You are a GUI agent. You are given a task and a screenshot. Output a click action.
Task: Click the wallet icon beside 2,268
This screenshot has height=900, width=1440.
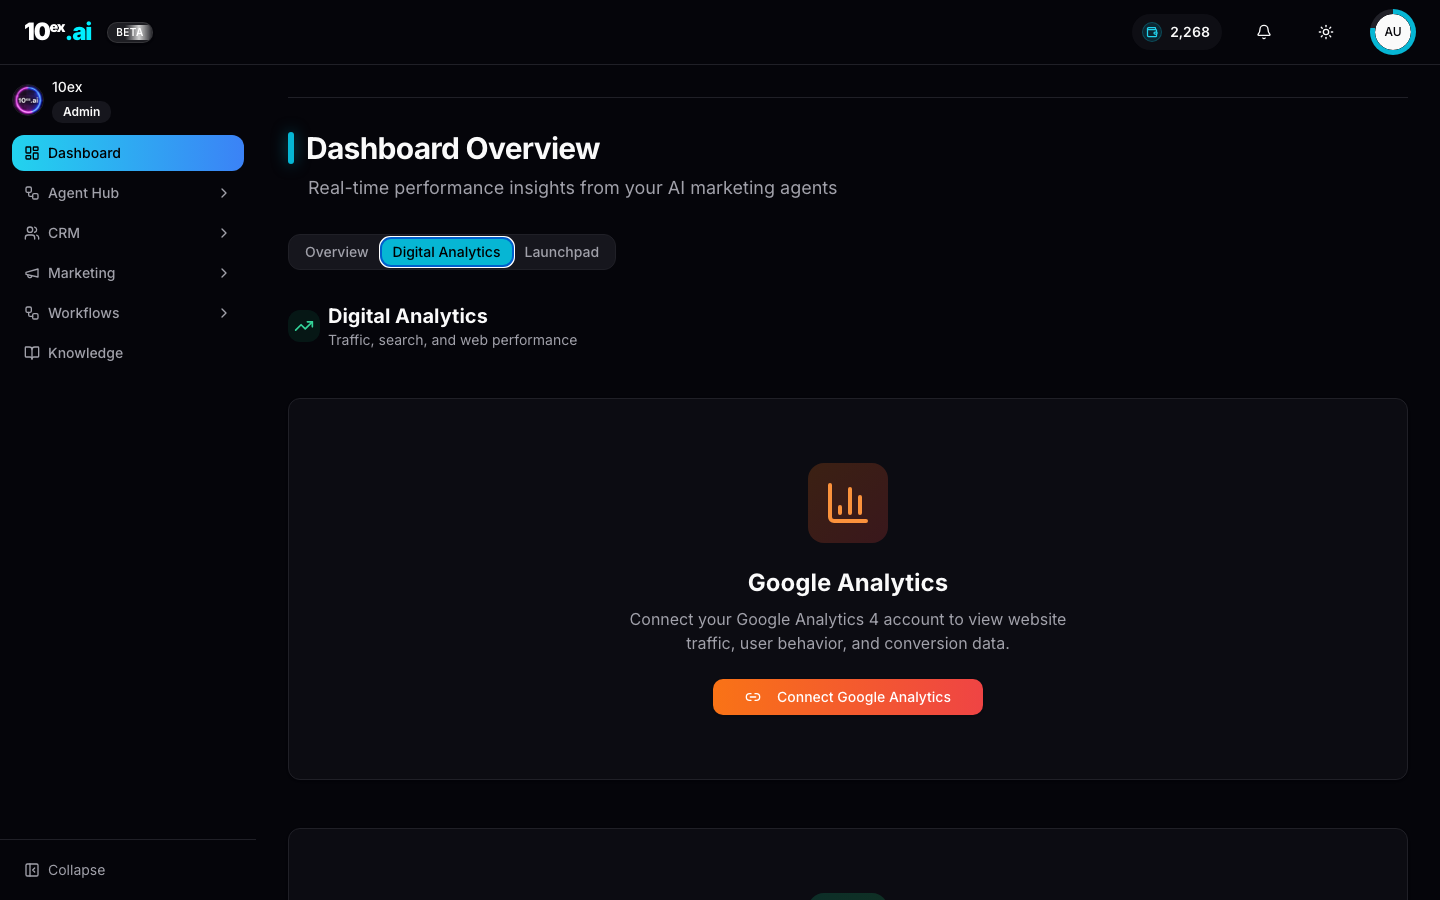(1152, 32)
